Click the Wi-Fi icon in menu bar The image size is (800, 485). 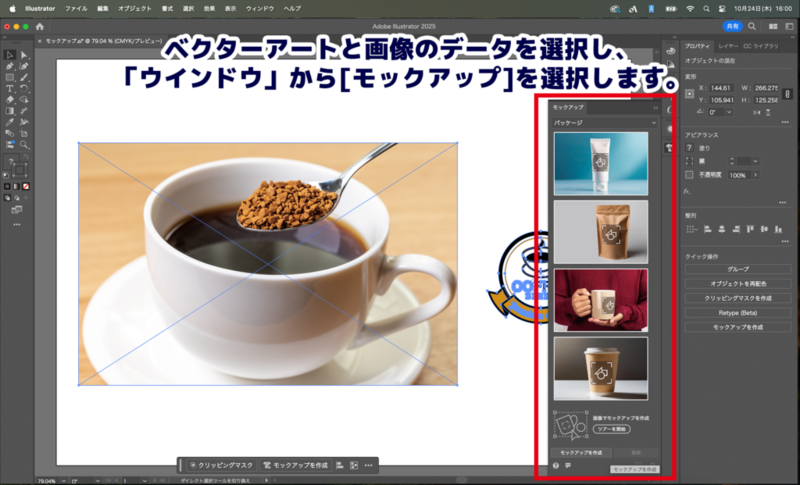(690, 9)
